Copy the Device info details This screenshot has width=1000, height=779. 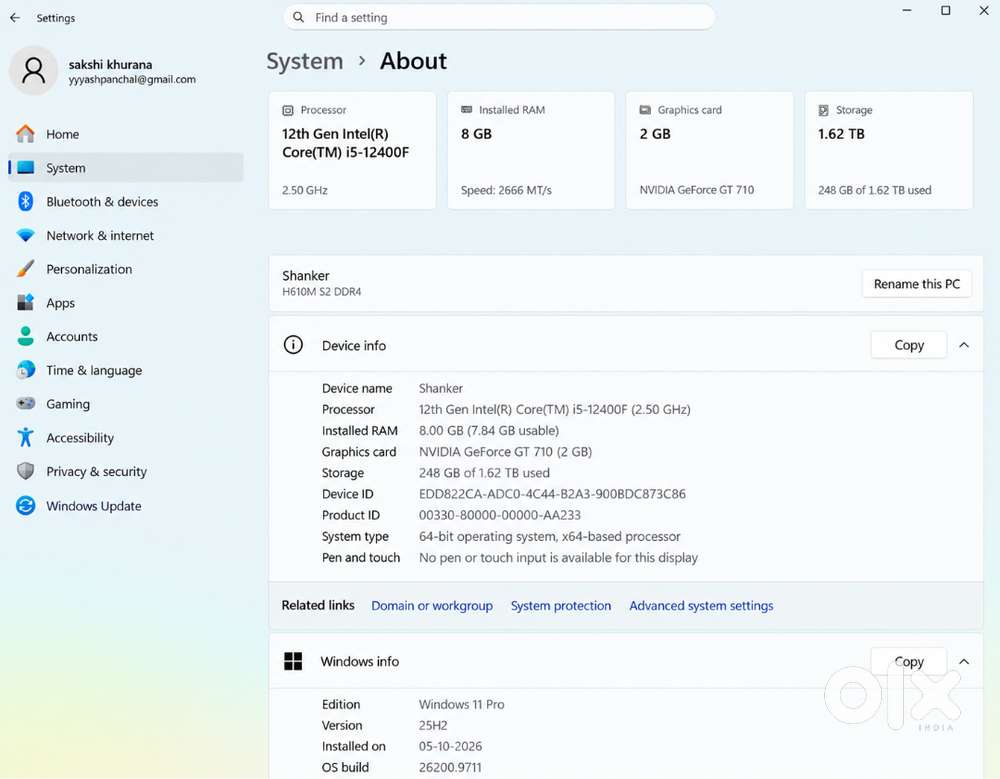909,345
